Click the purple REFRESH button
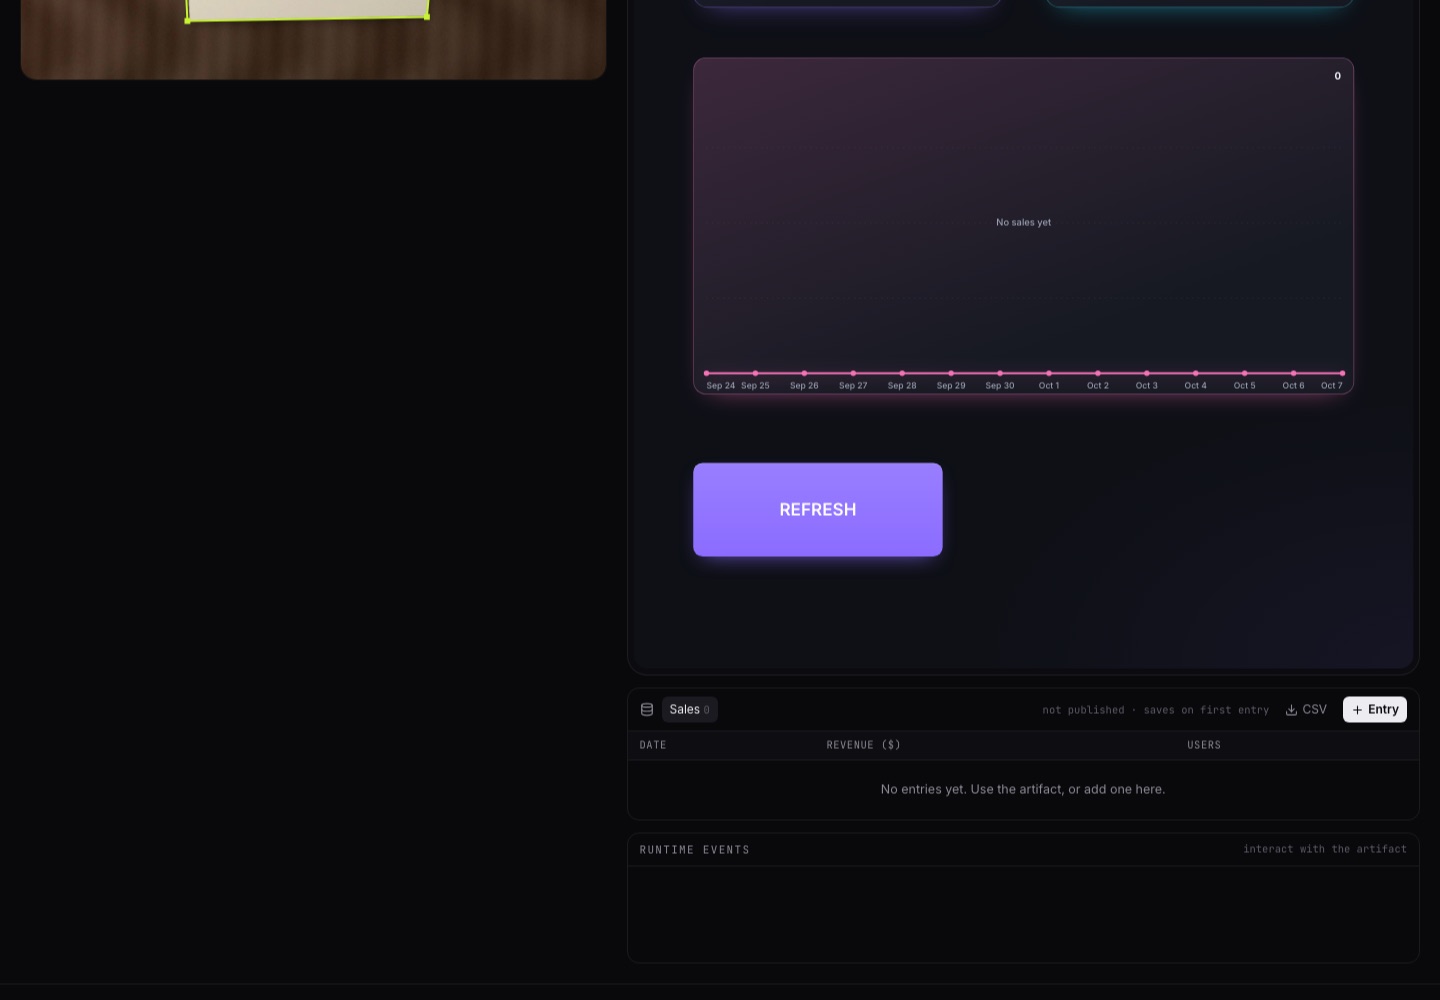 (818, 510)
